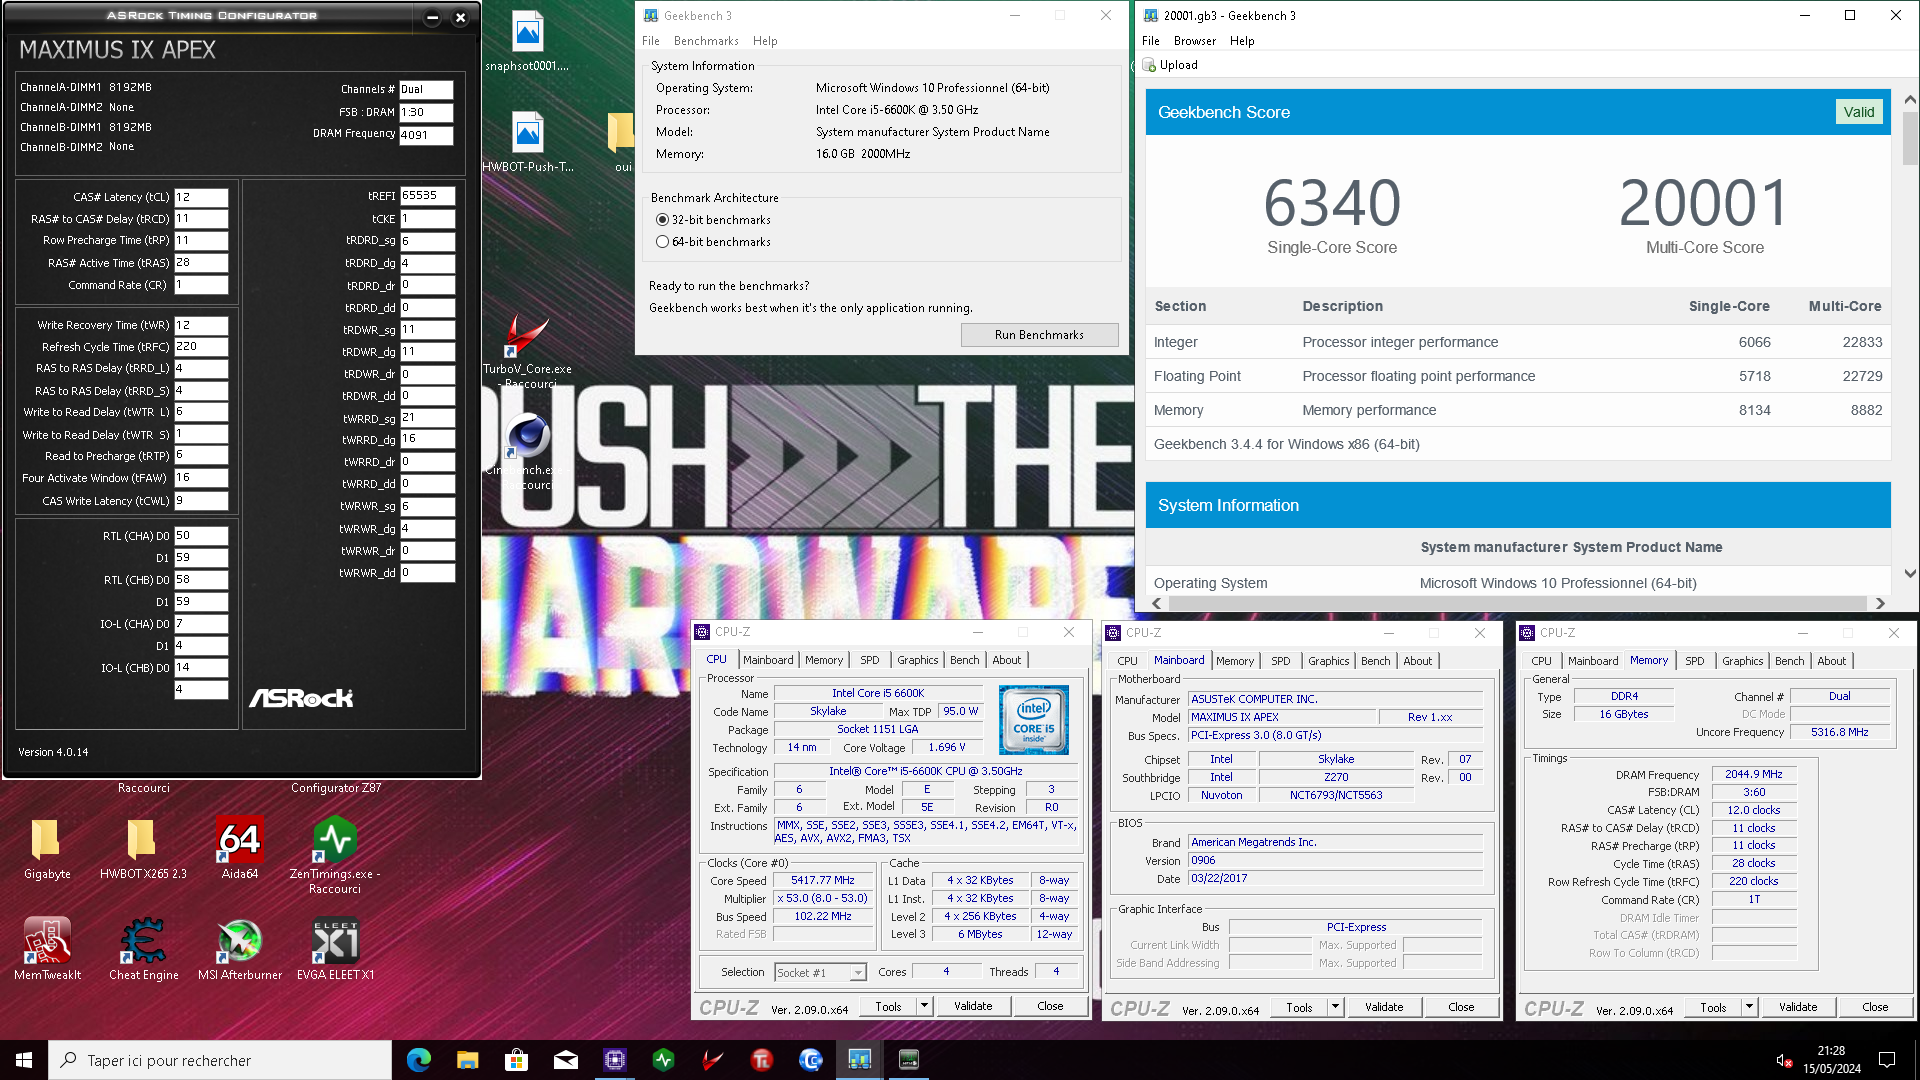Launch the Aida64 desktop shortcut
This screenshot has height=1080, width=1920.
click(x=240, y=849)
